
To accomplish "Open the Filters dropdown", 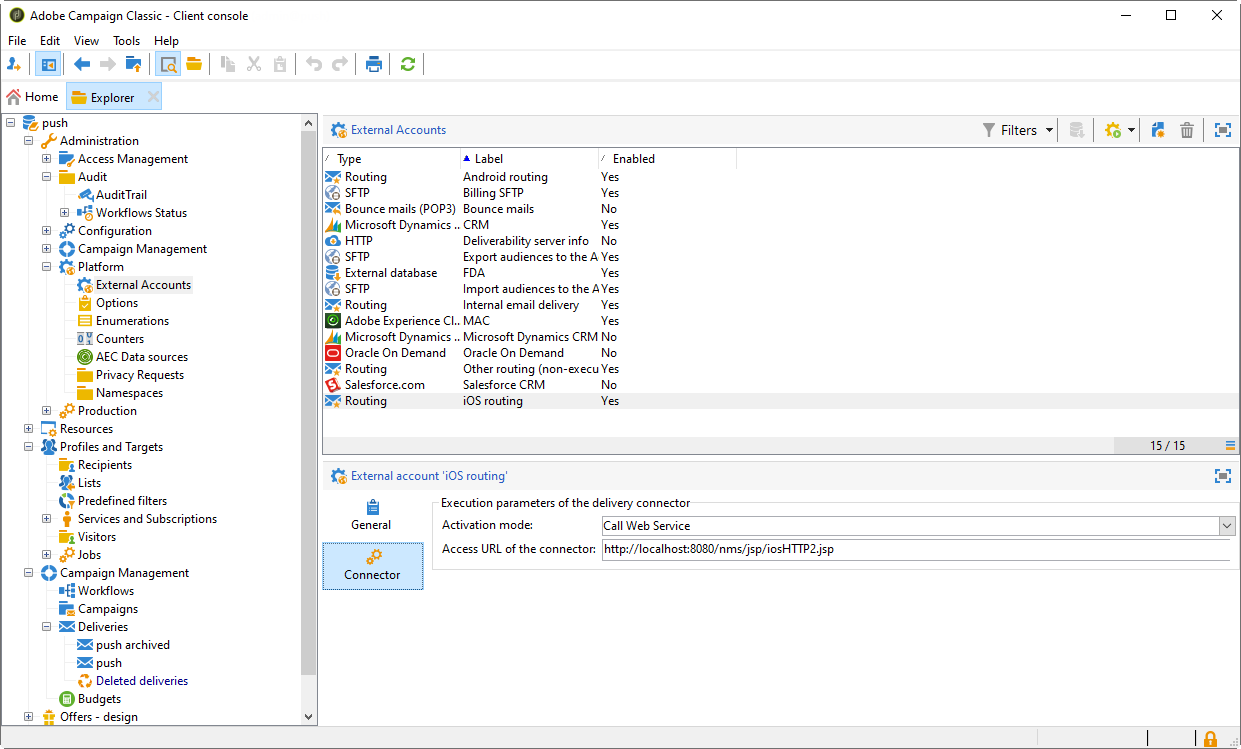I will click(1019, 130).
